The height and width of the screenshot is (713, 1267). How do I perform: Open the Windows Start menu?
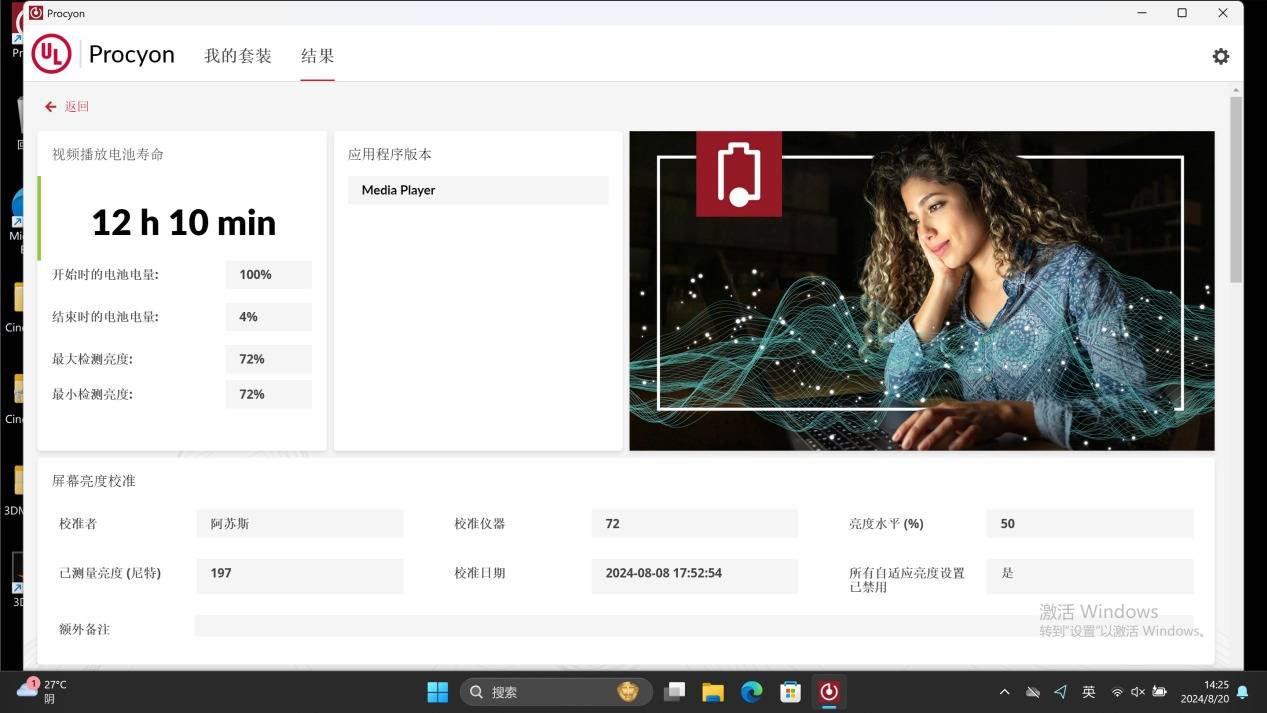point(438,691)
